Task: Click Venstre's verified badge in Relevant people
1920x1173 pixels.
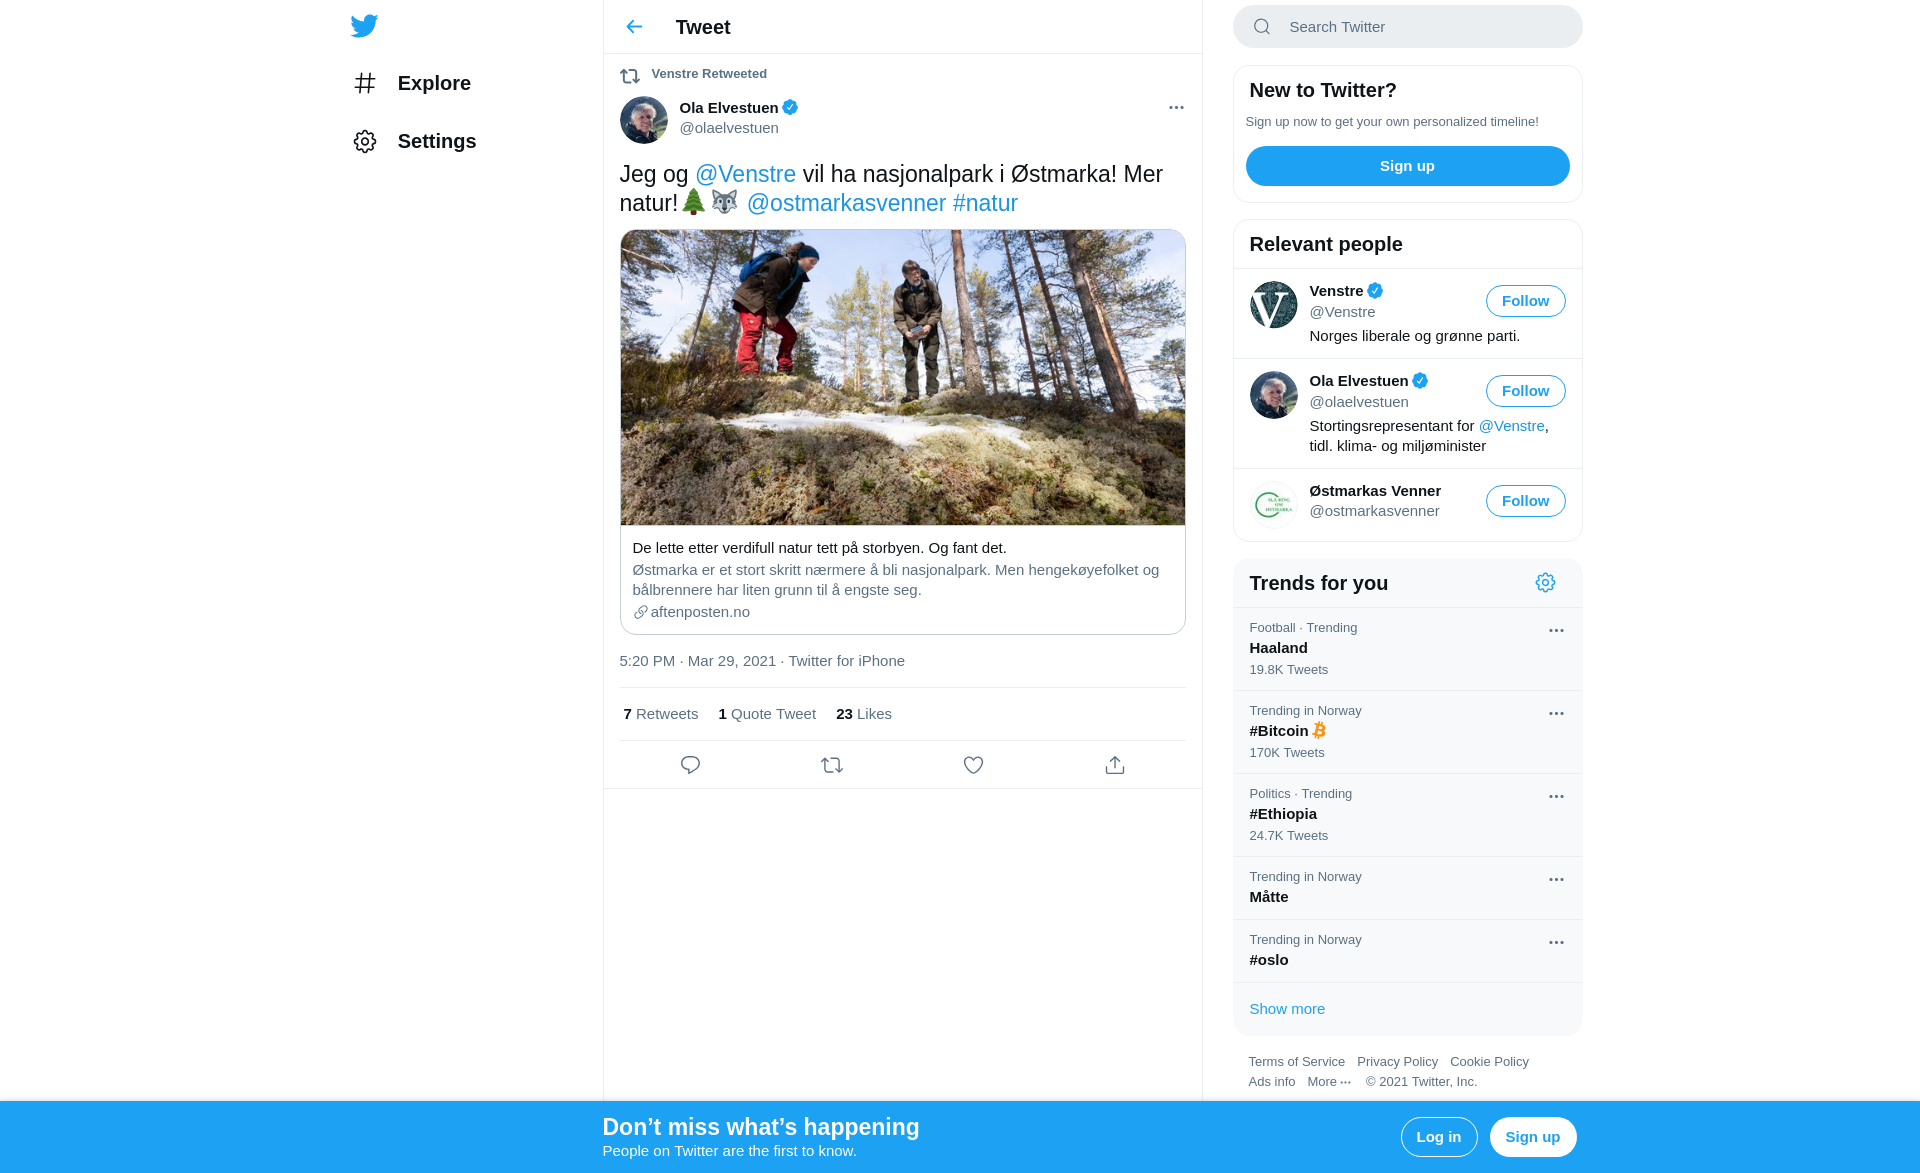Action: click(x=1375, y=291)
